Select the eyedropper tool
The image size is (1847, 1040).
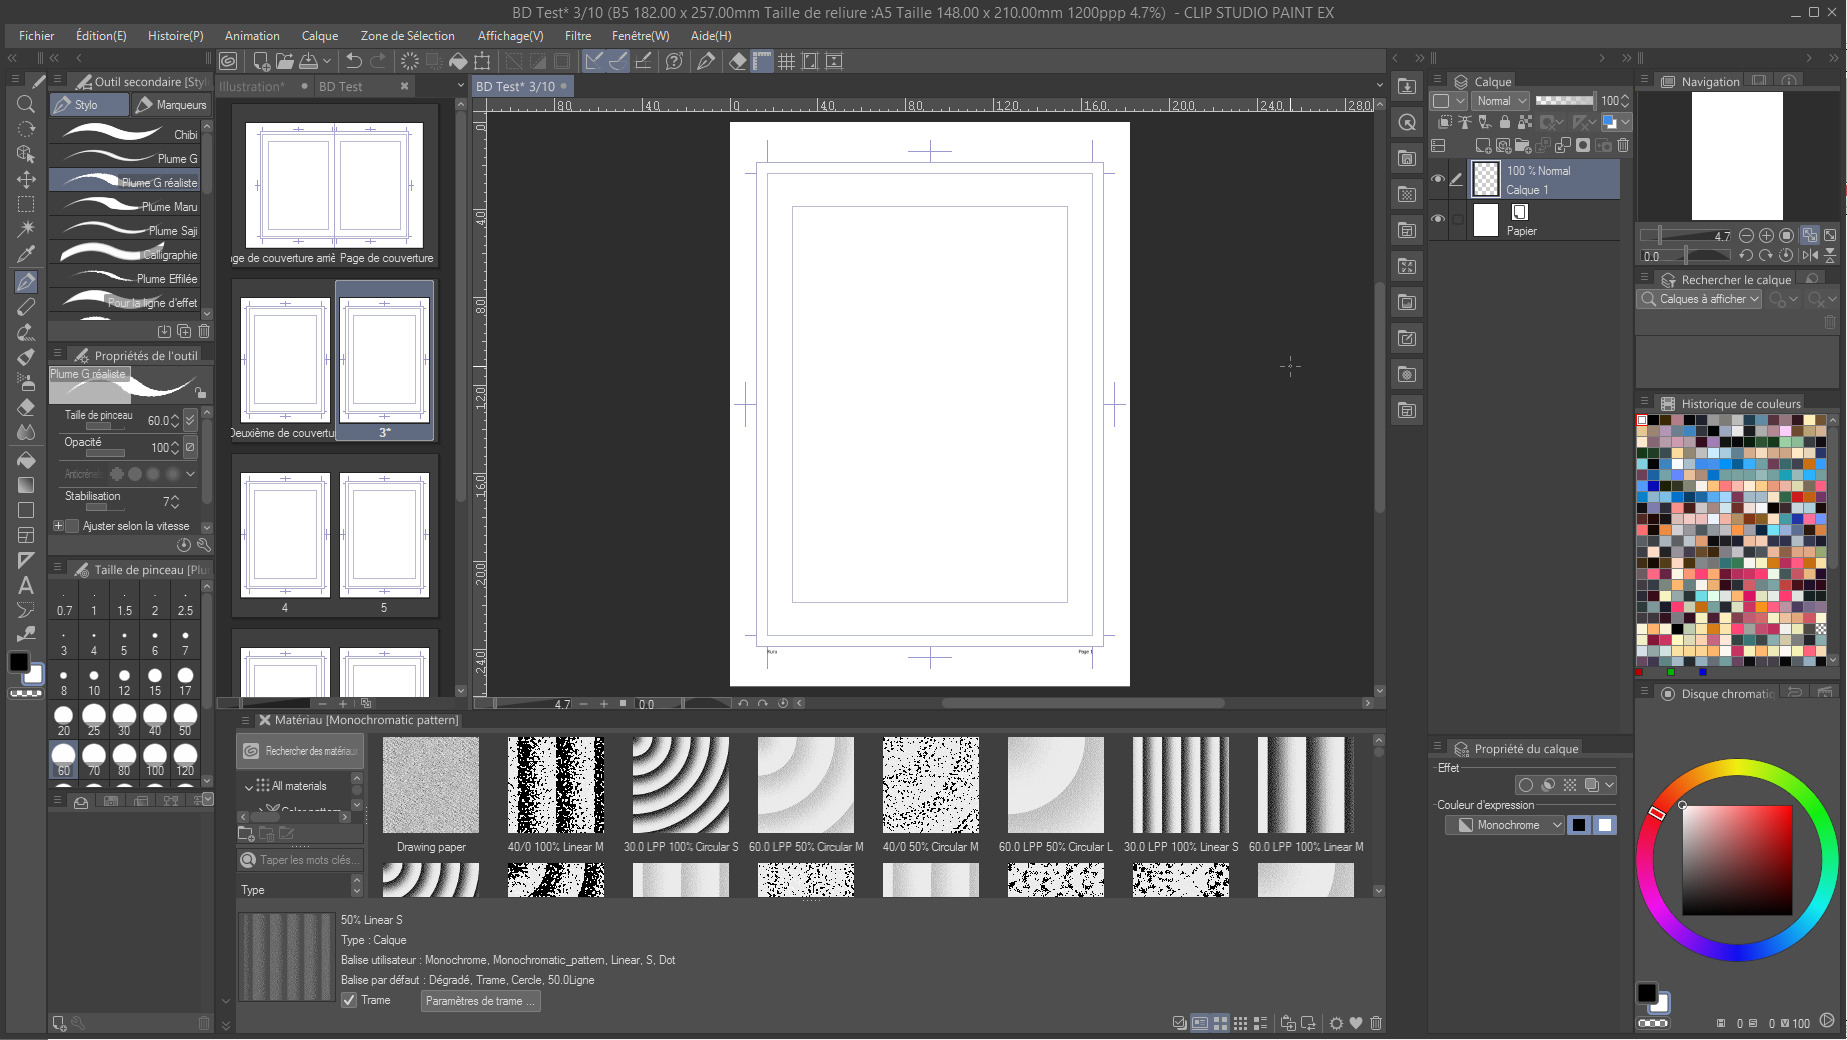pos(26,255)
